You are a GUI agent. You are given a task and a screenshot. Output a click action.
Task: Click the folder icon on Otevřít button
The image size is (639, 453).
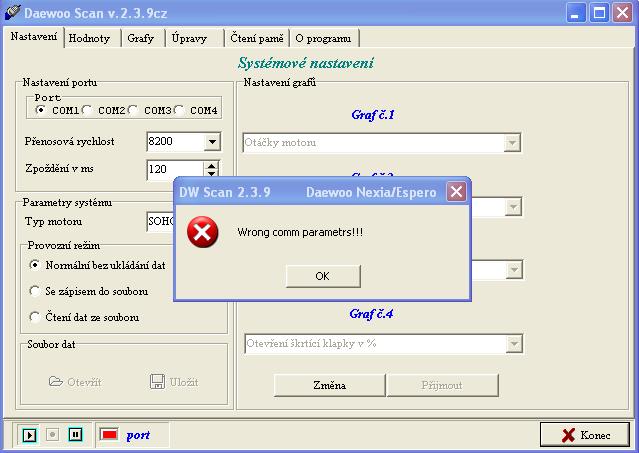(x=56, y=382)
